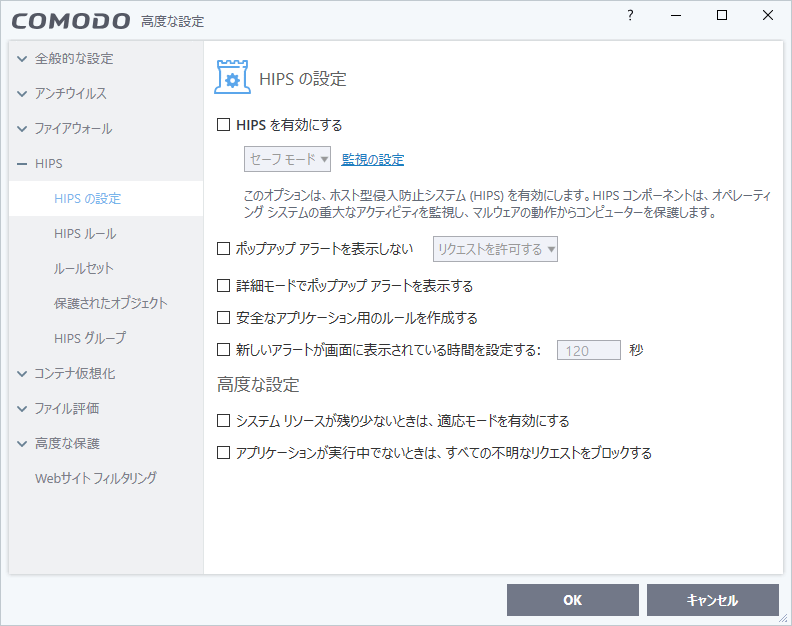Click the help question mark icon

[630, 16]
